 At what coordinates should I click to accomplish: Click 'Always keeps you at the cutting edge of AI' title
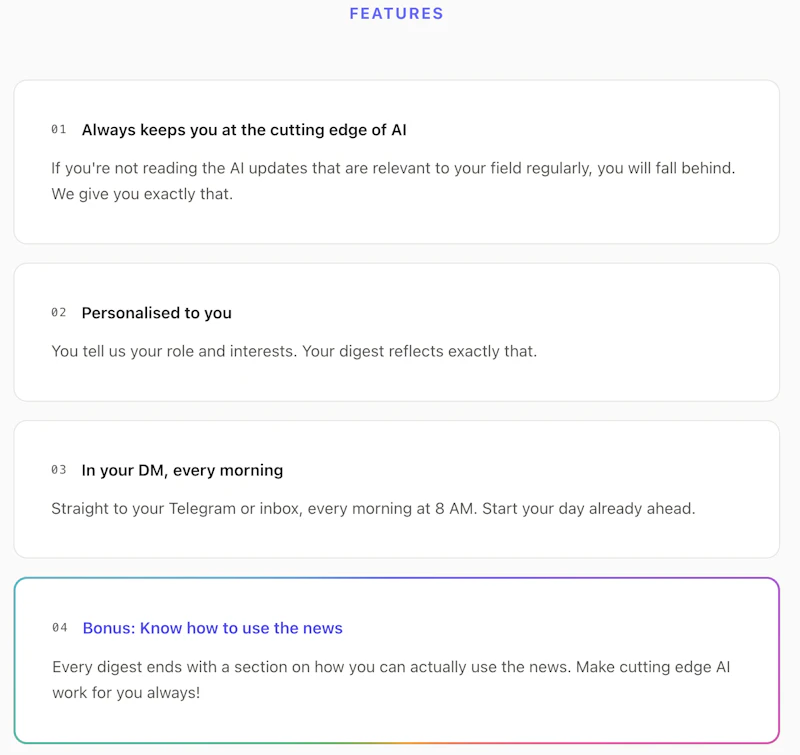click(244, 130)
